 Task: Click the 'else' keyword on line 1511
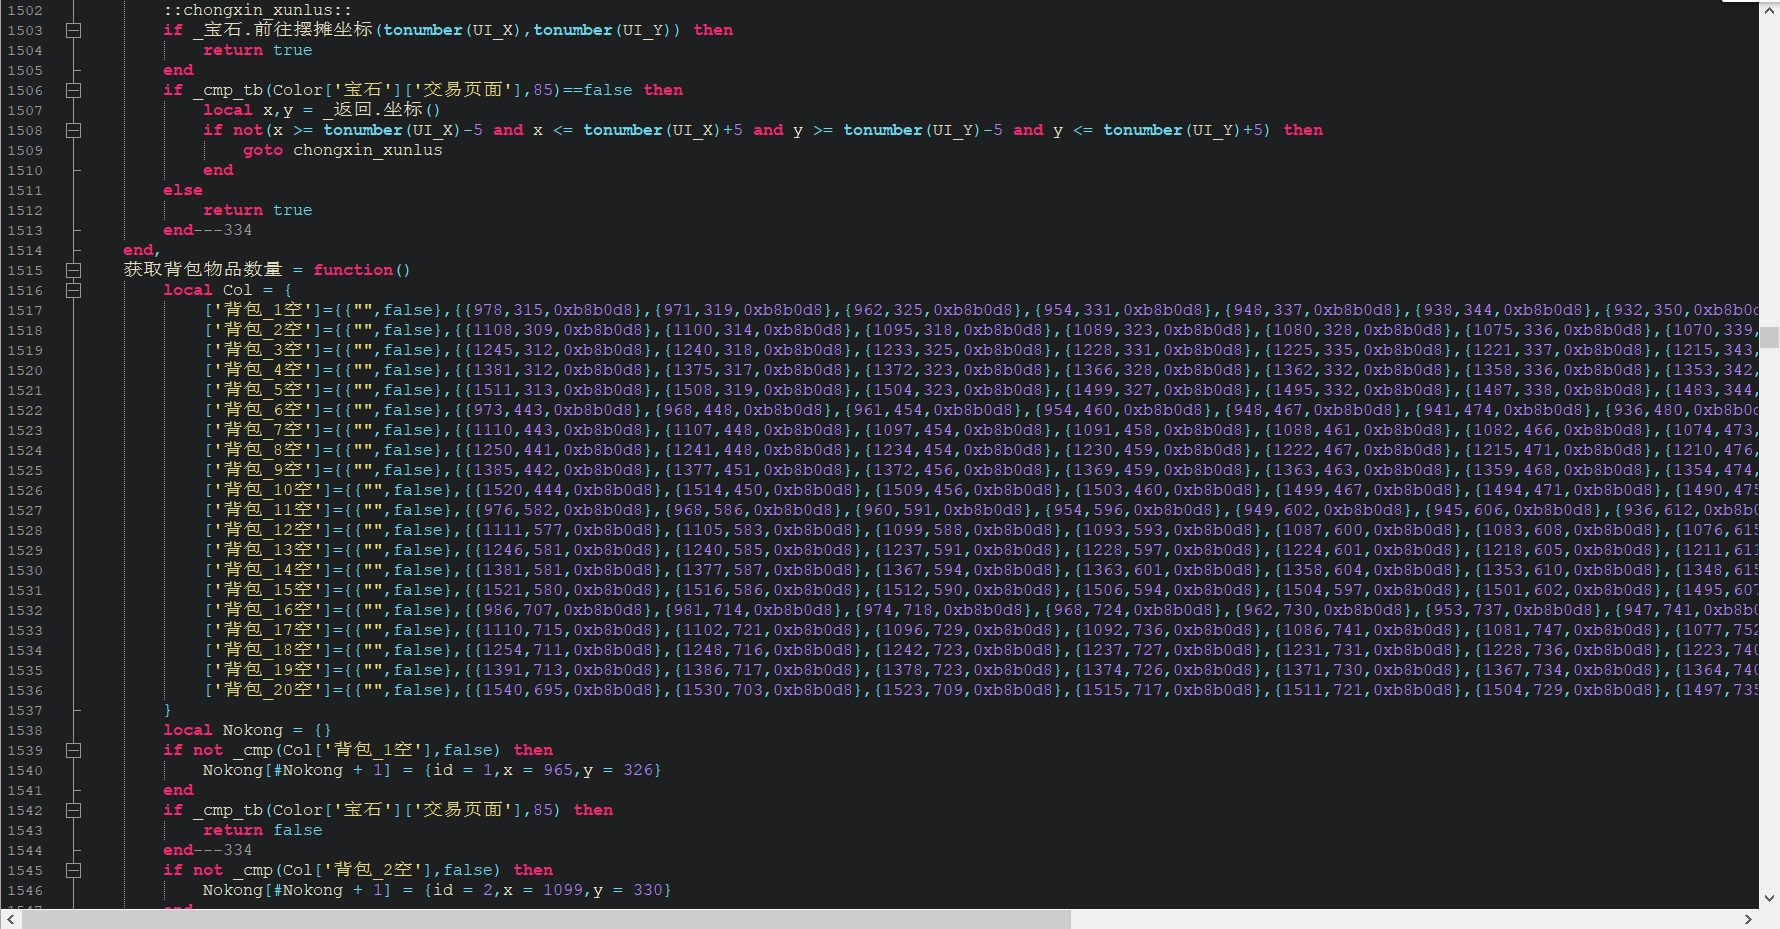pyautogui.click(x=183, y=190)
